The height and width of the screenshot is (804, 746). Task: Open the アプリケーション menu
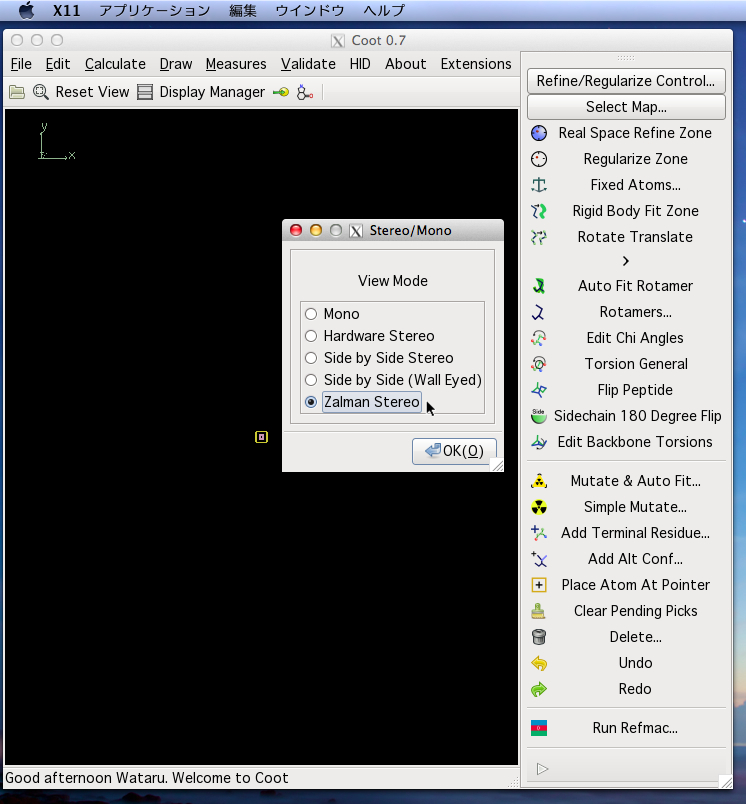click(x=154, y=10)
